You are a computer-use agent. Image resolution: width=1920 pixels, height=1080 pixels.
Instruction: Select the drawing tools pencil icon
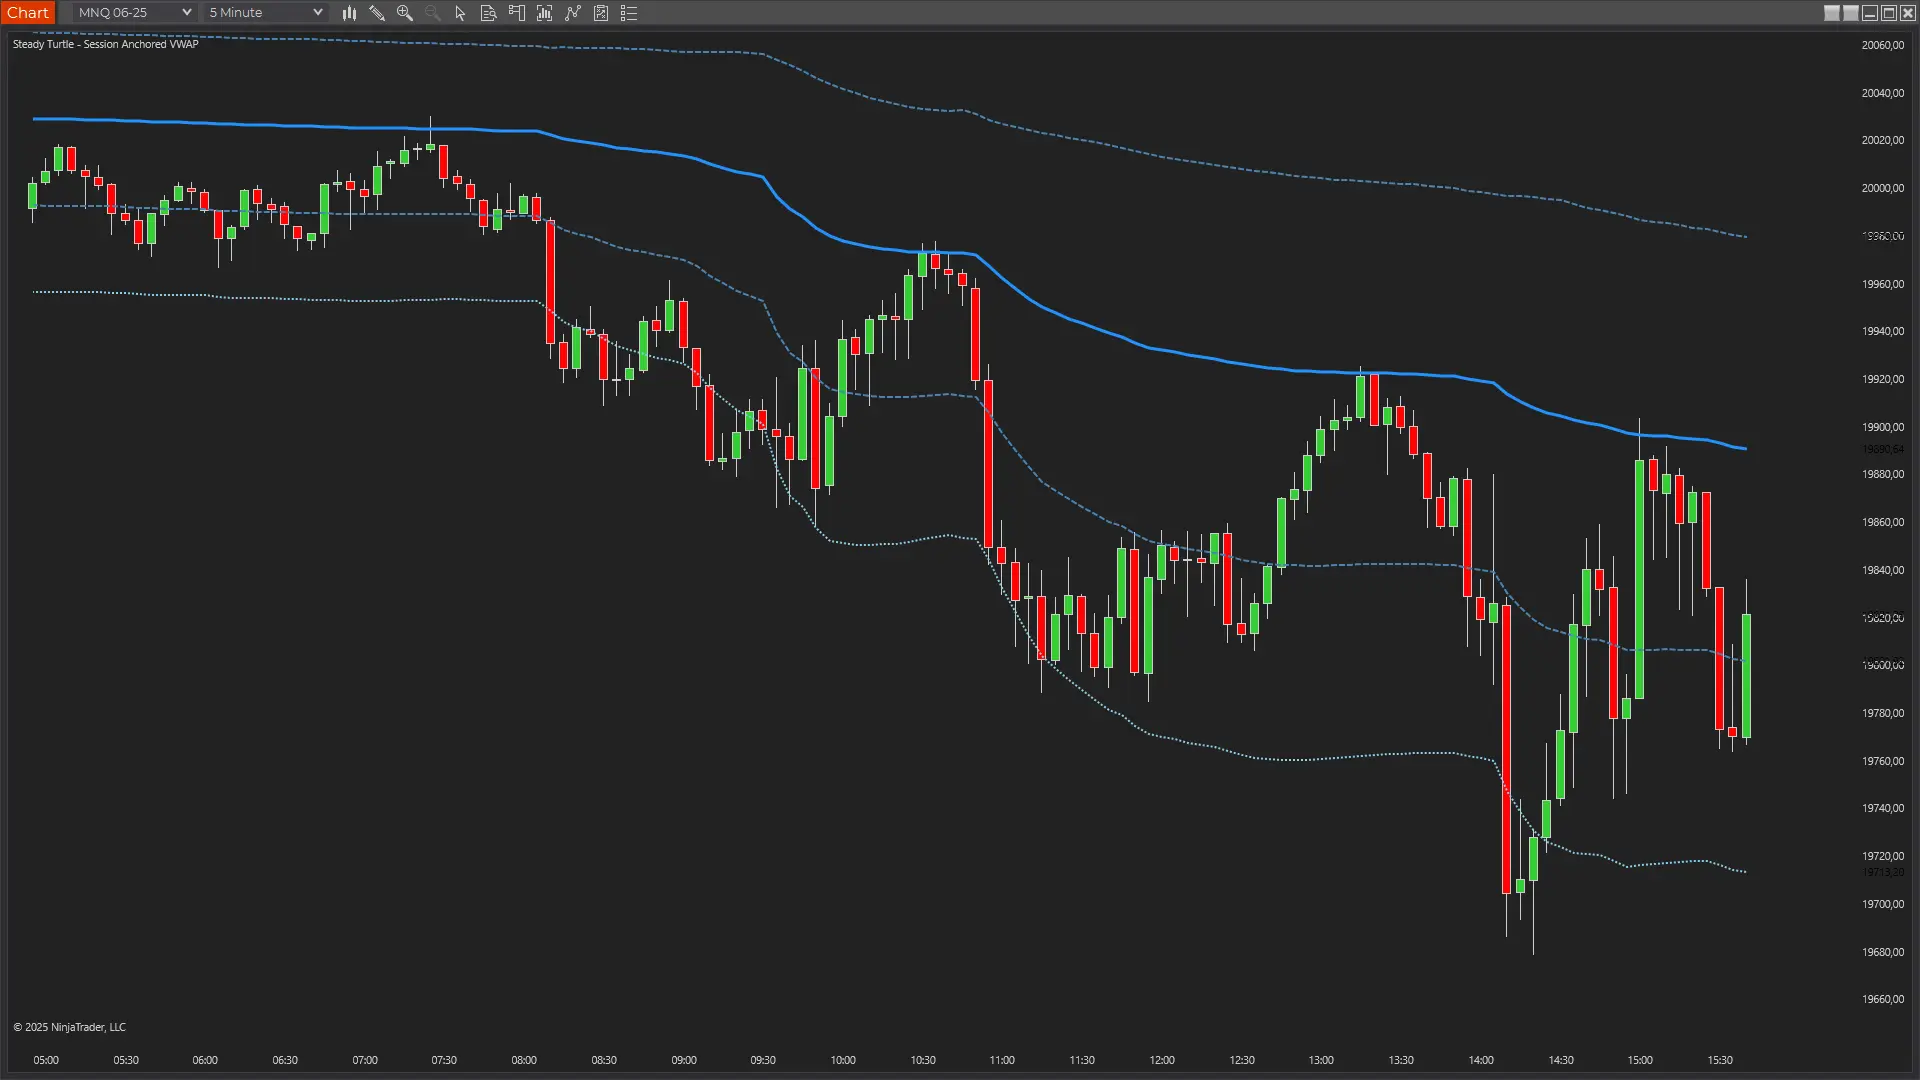[x=377, y=13]
